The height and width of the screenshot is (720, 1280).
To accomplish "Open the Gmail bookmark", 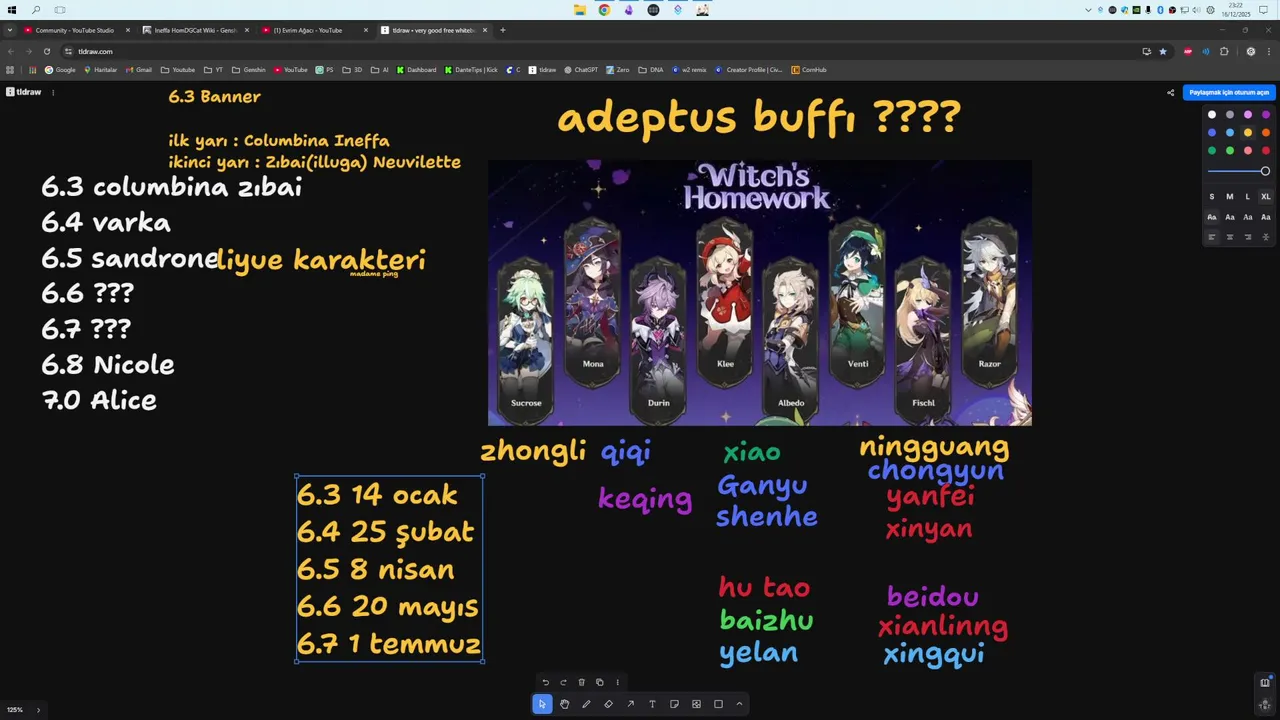I will 139,70.
